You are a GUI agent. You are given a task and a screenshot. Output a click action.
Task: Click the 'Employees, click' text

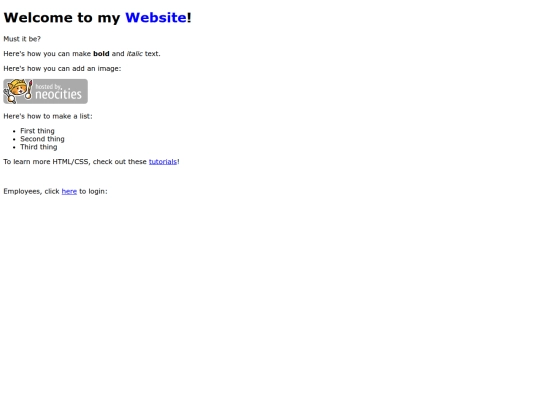(31, 191)
